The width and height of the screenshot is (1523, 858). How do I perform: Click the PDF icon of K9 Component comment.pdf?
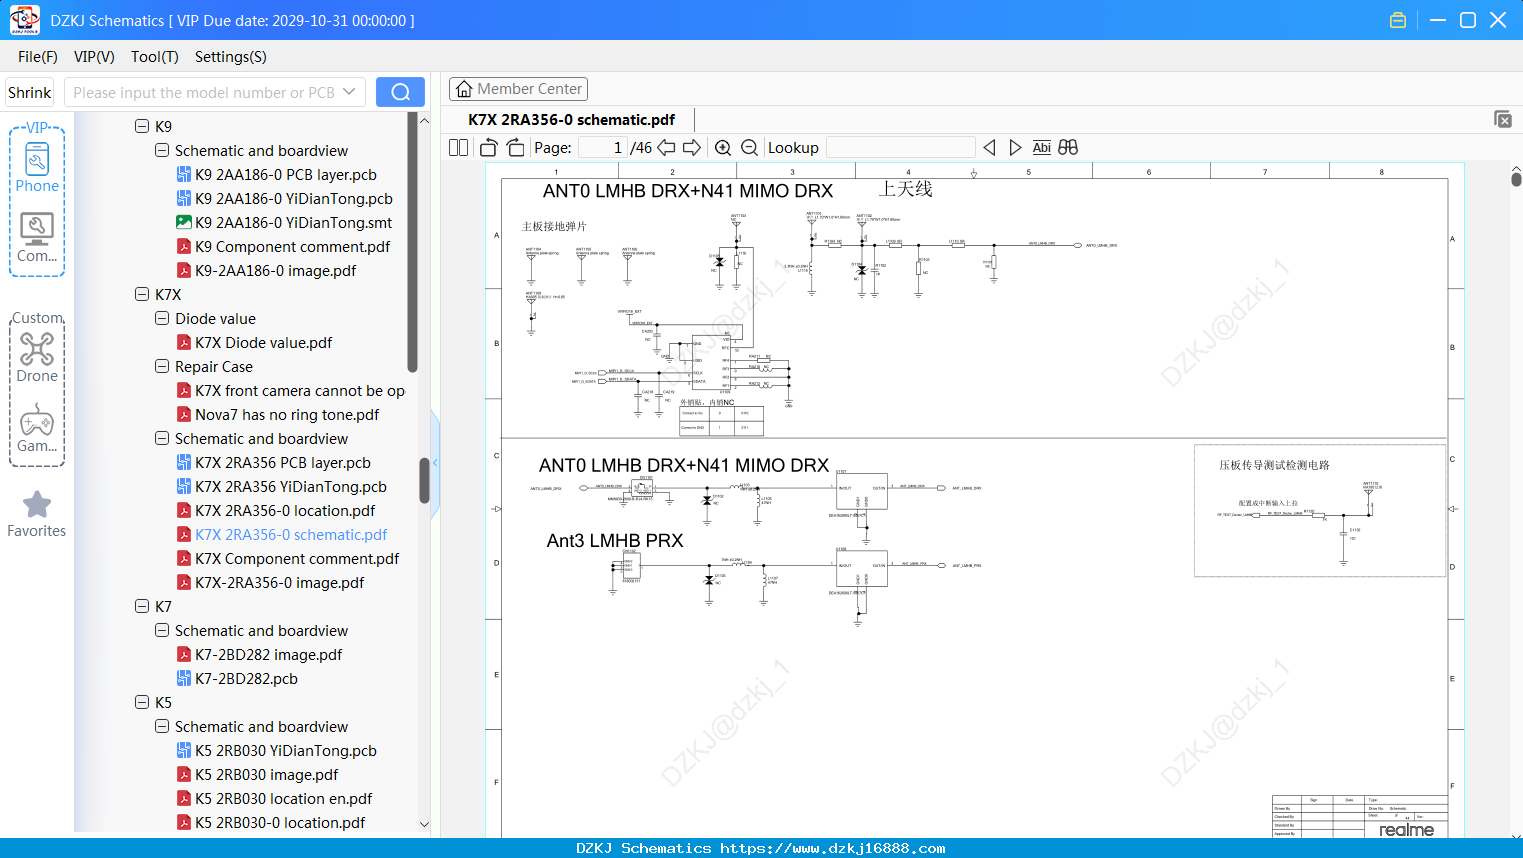point(184,246)
